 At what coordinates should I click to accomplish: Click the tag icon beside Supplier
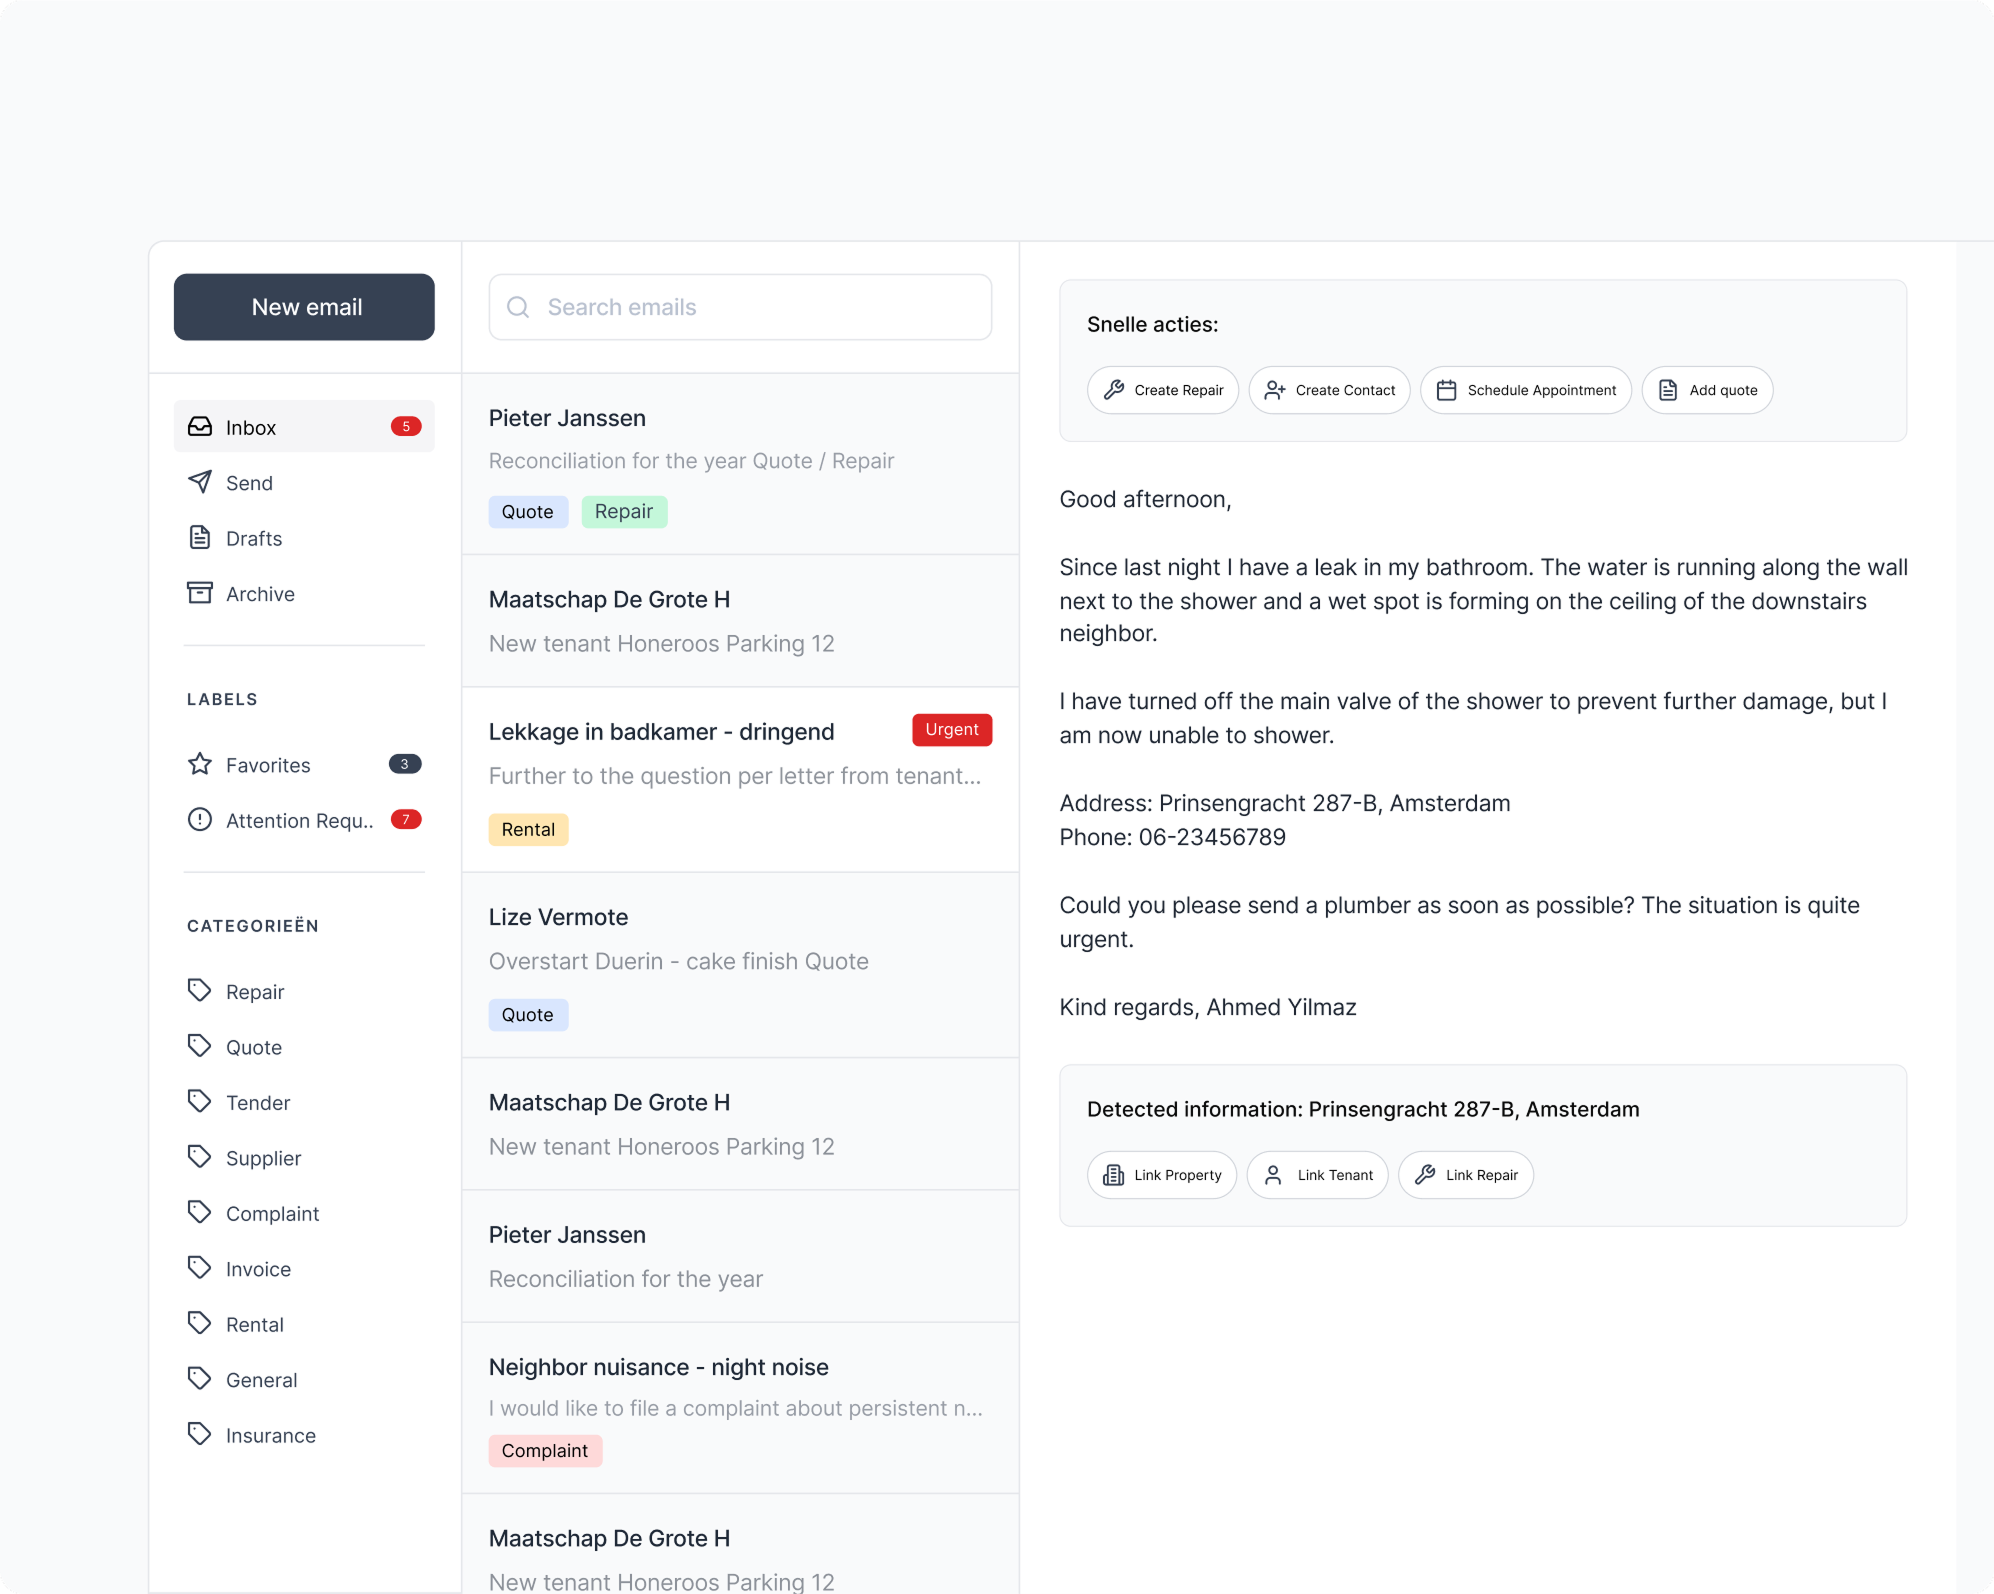[x=200, y=1157]
